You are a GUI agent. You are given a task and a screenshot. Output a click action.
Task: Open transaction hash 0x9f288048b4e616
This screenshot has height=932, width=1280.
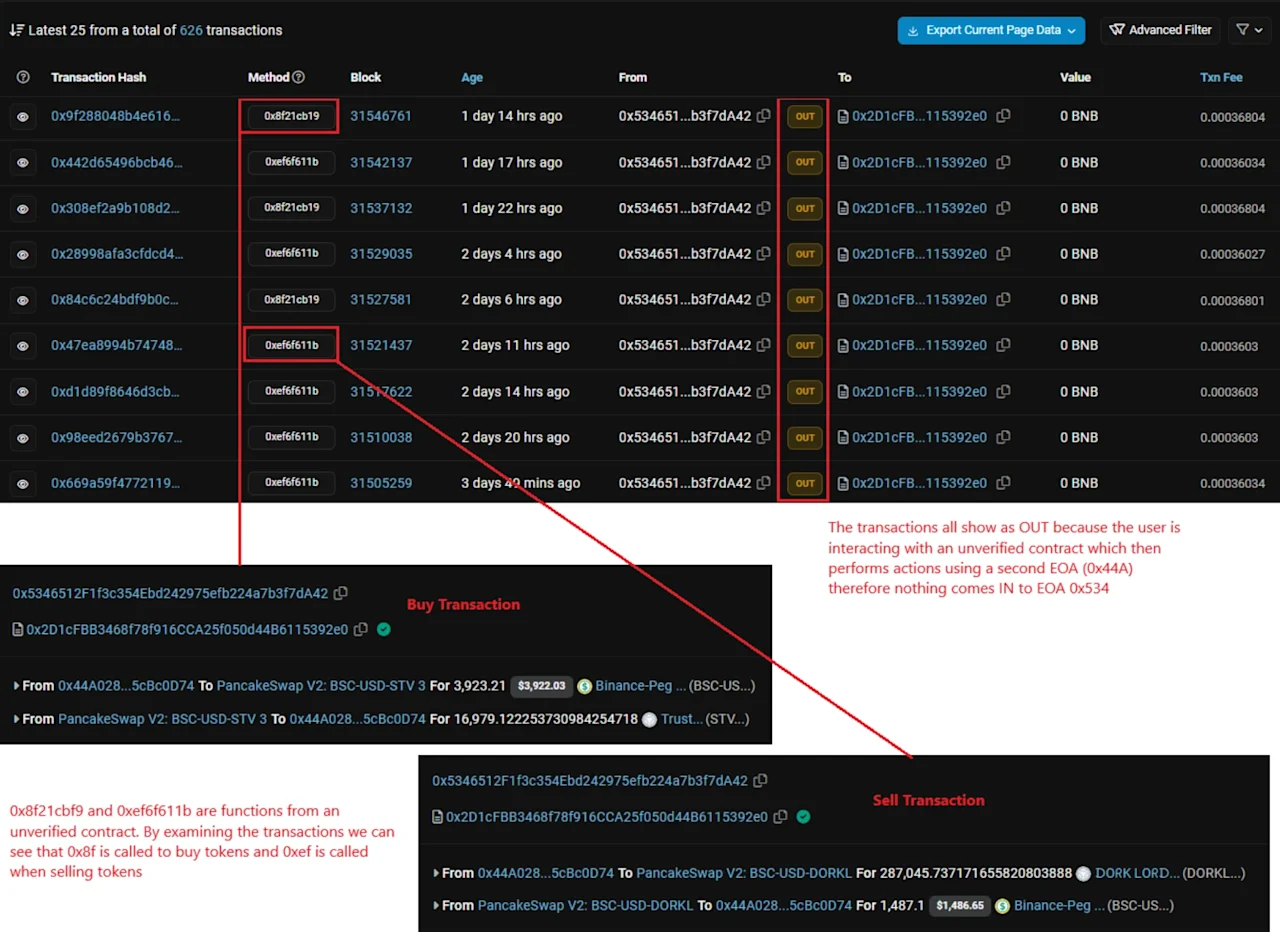point(116,116)
